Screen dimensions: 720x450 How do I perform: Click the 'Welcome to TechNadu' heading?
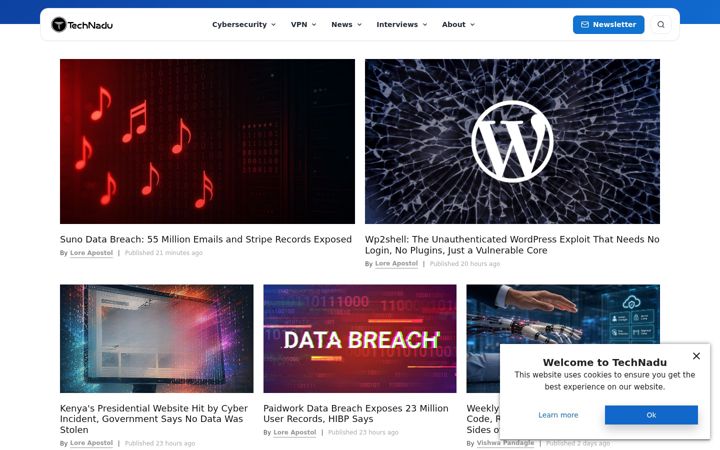(x=605, y=362)
